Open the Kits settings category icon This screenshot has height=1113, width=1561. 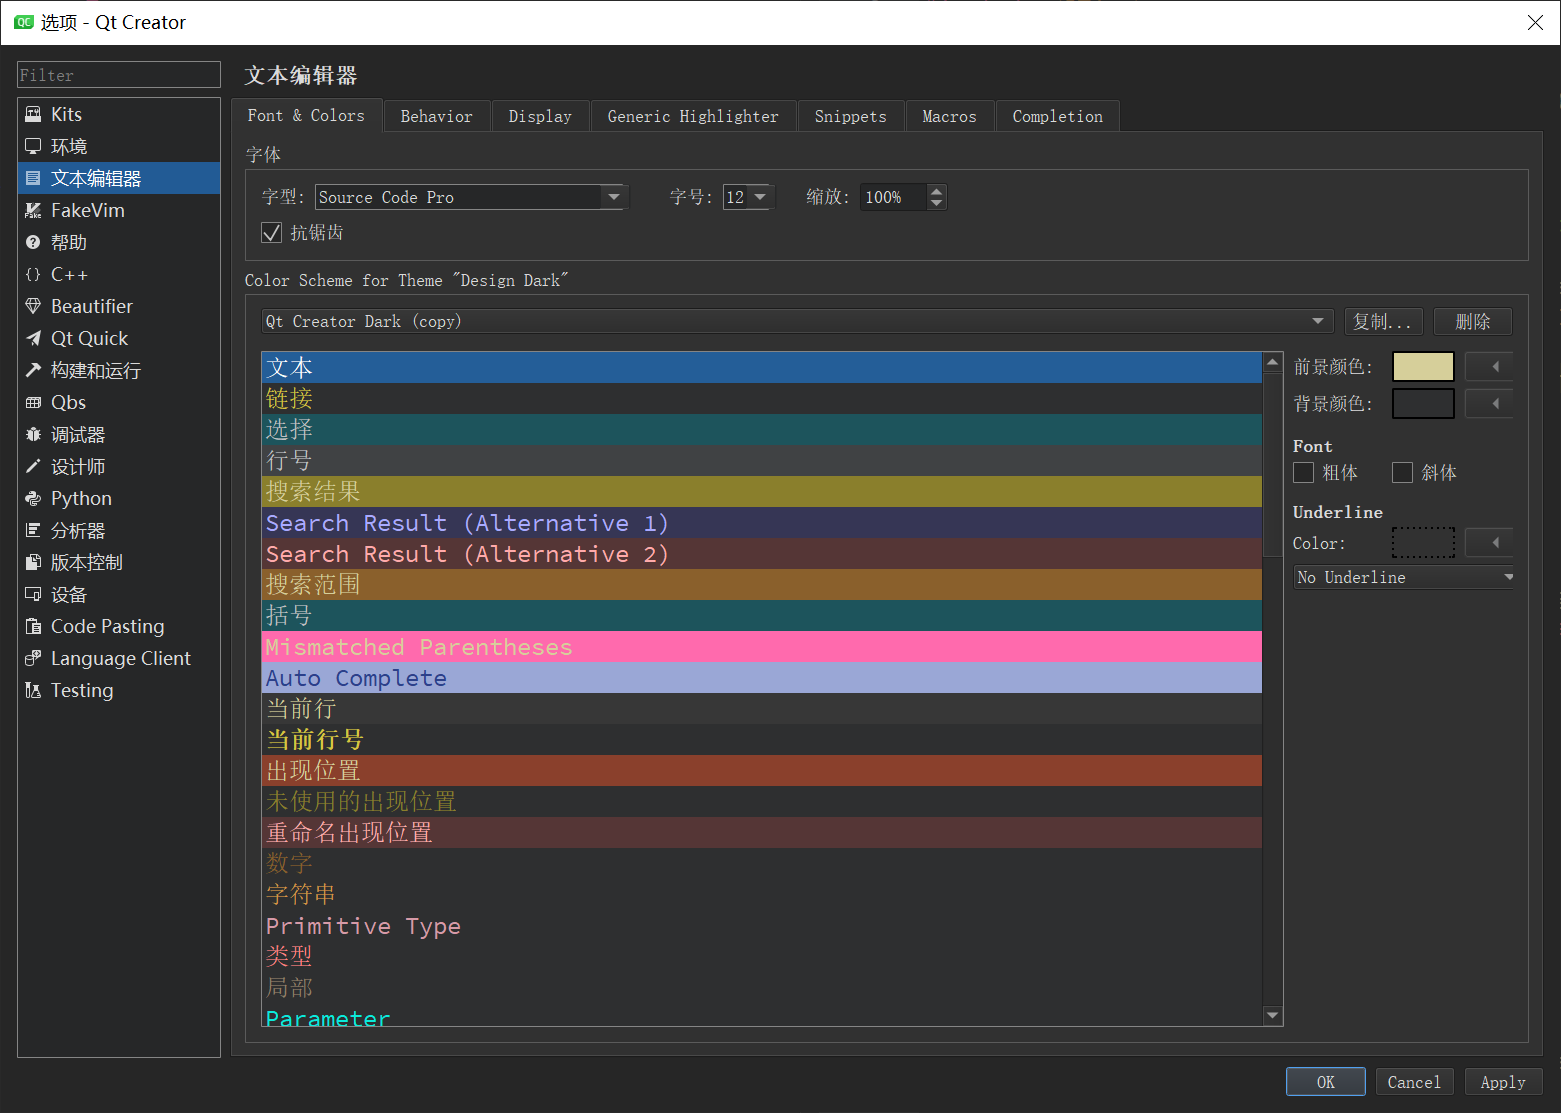pyautogui.click(x=33, y=114)
